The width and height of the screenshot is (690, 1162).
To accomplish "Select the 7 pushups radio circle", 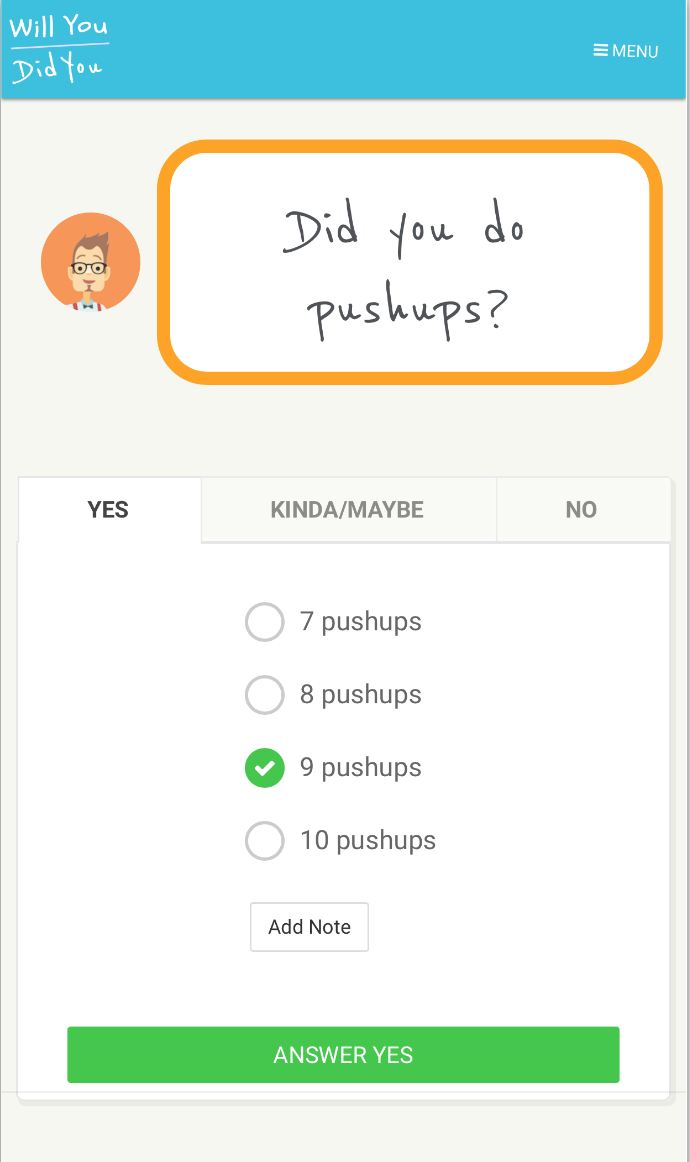I will click(264, 622).
